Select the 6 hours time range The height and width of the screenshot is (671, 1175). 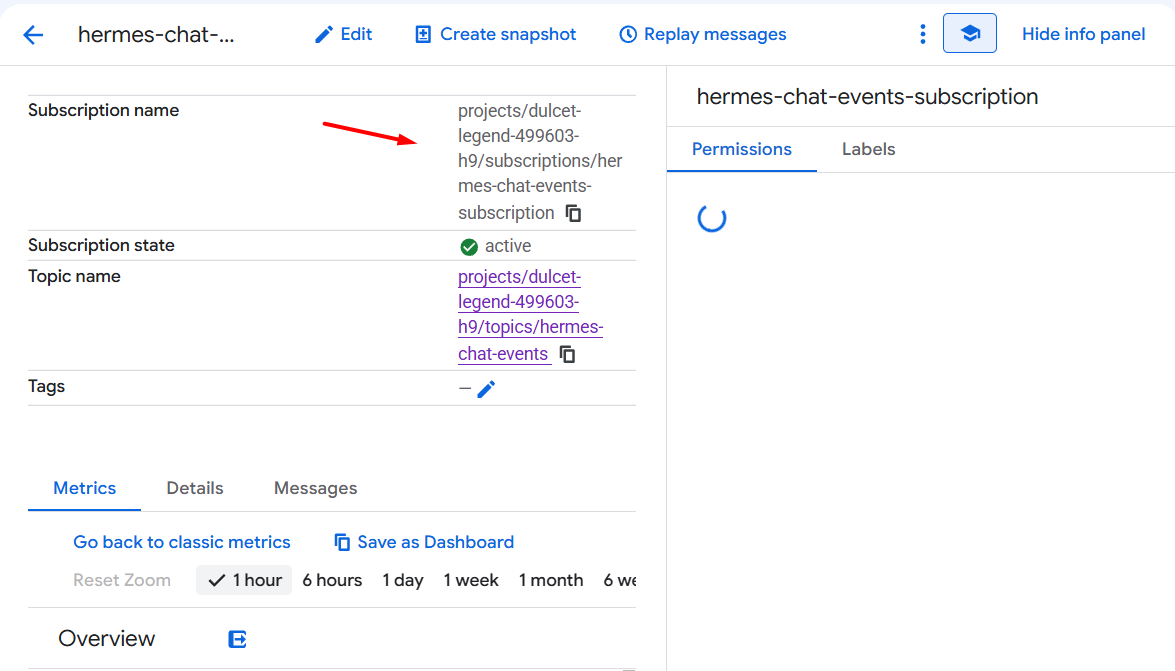[x=332, y=580]
